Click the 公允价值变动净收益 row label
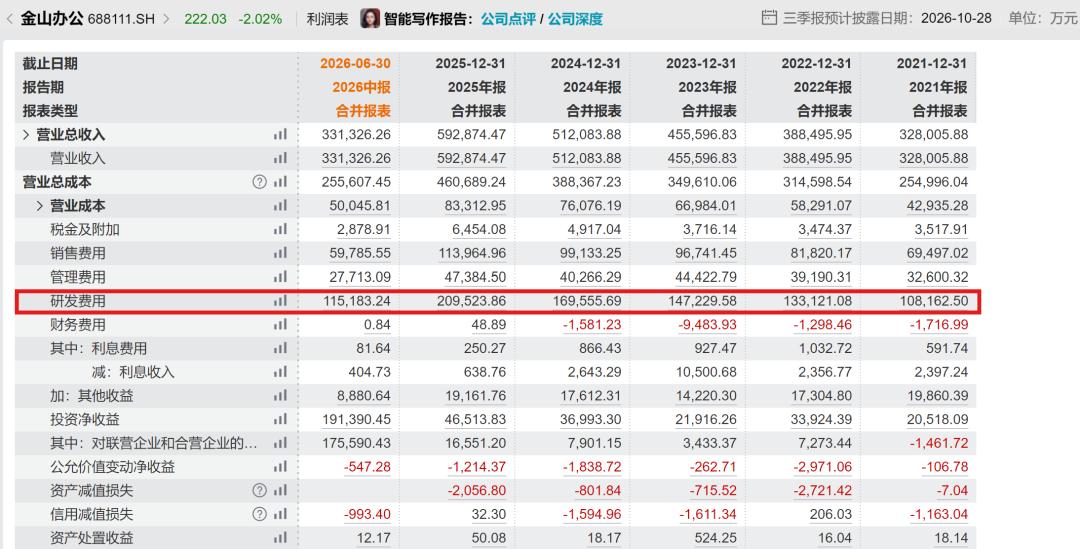1080x549 pixels. (112, 466)
